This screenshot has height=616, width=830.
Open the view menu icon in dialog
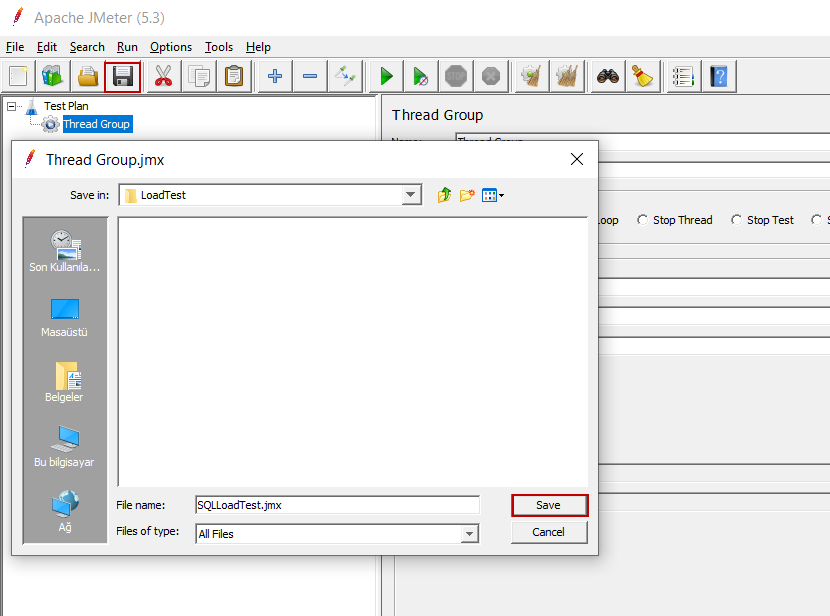(x=493, y=195)
